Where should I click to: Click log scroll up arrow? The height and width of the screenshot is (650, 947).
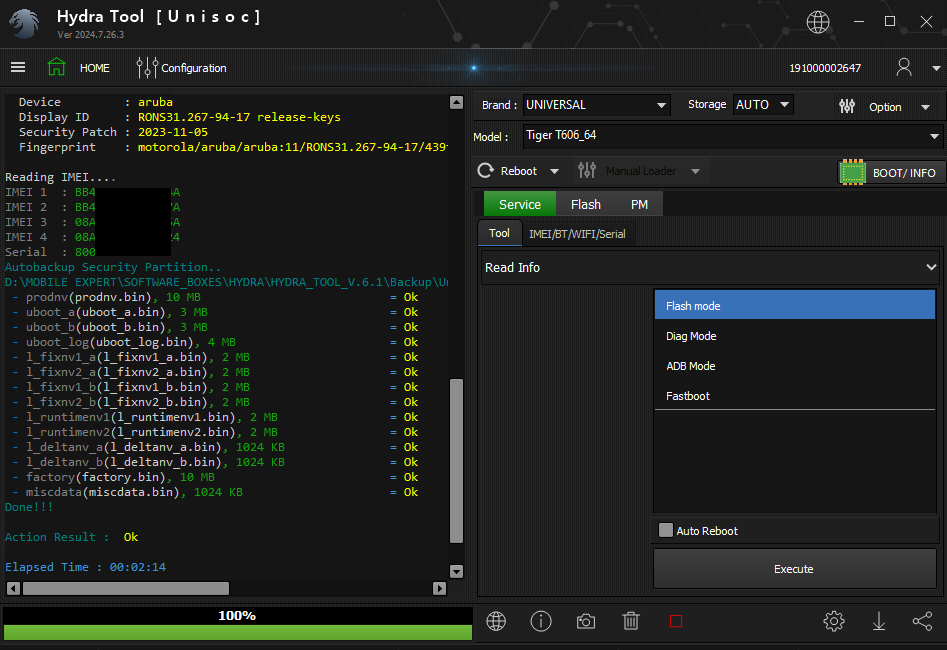(457, 102)
